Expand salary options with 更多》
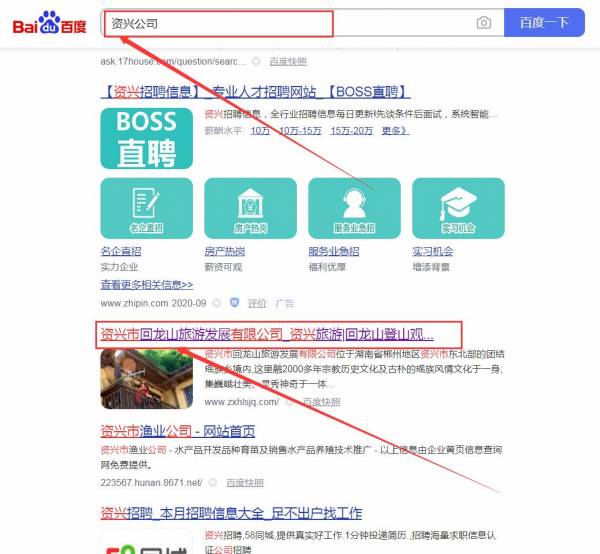Viewport: 600px width, 554px height. click(395, 131)
